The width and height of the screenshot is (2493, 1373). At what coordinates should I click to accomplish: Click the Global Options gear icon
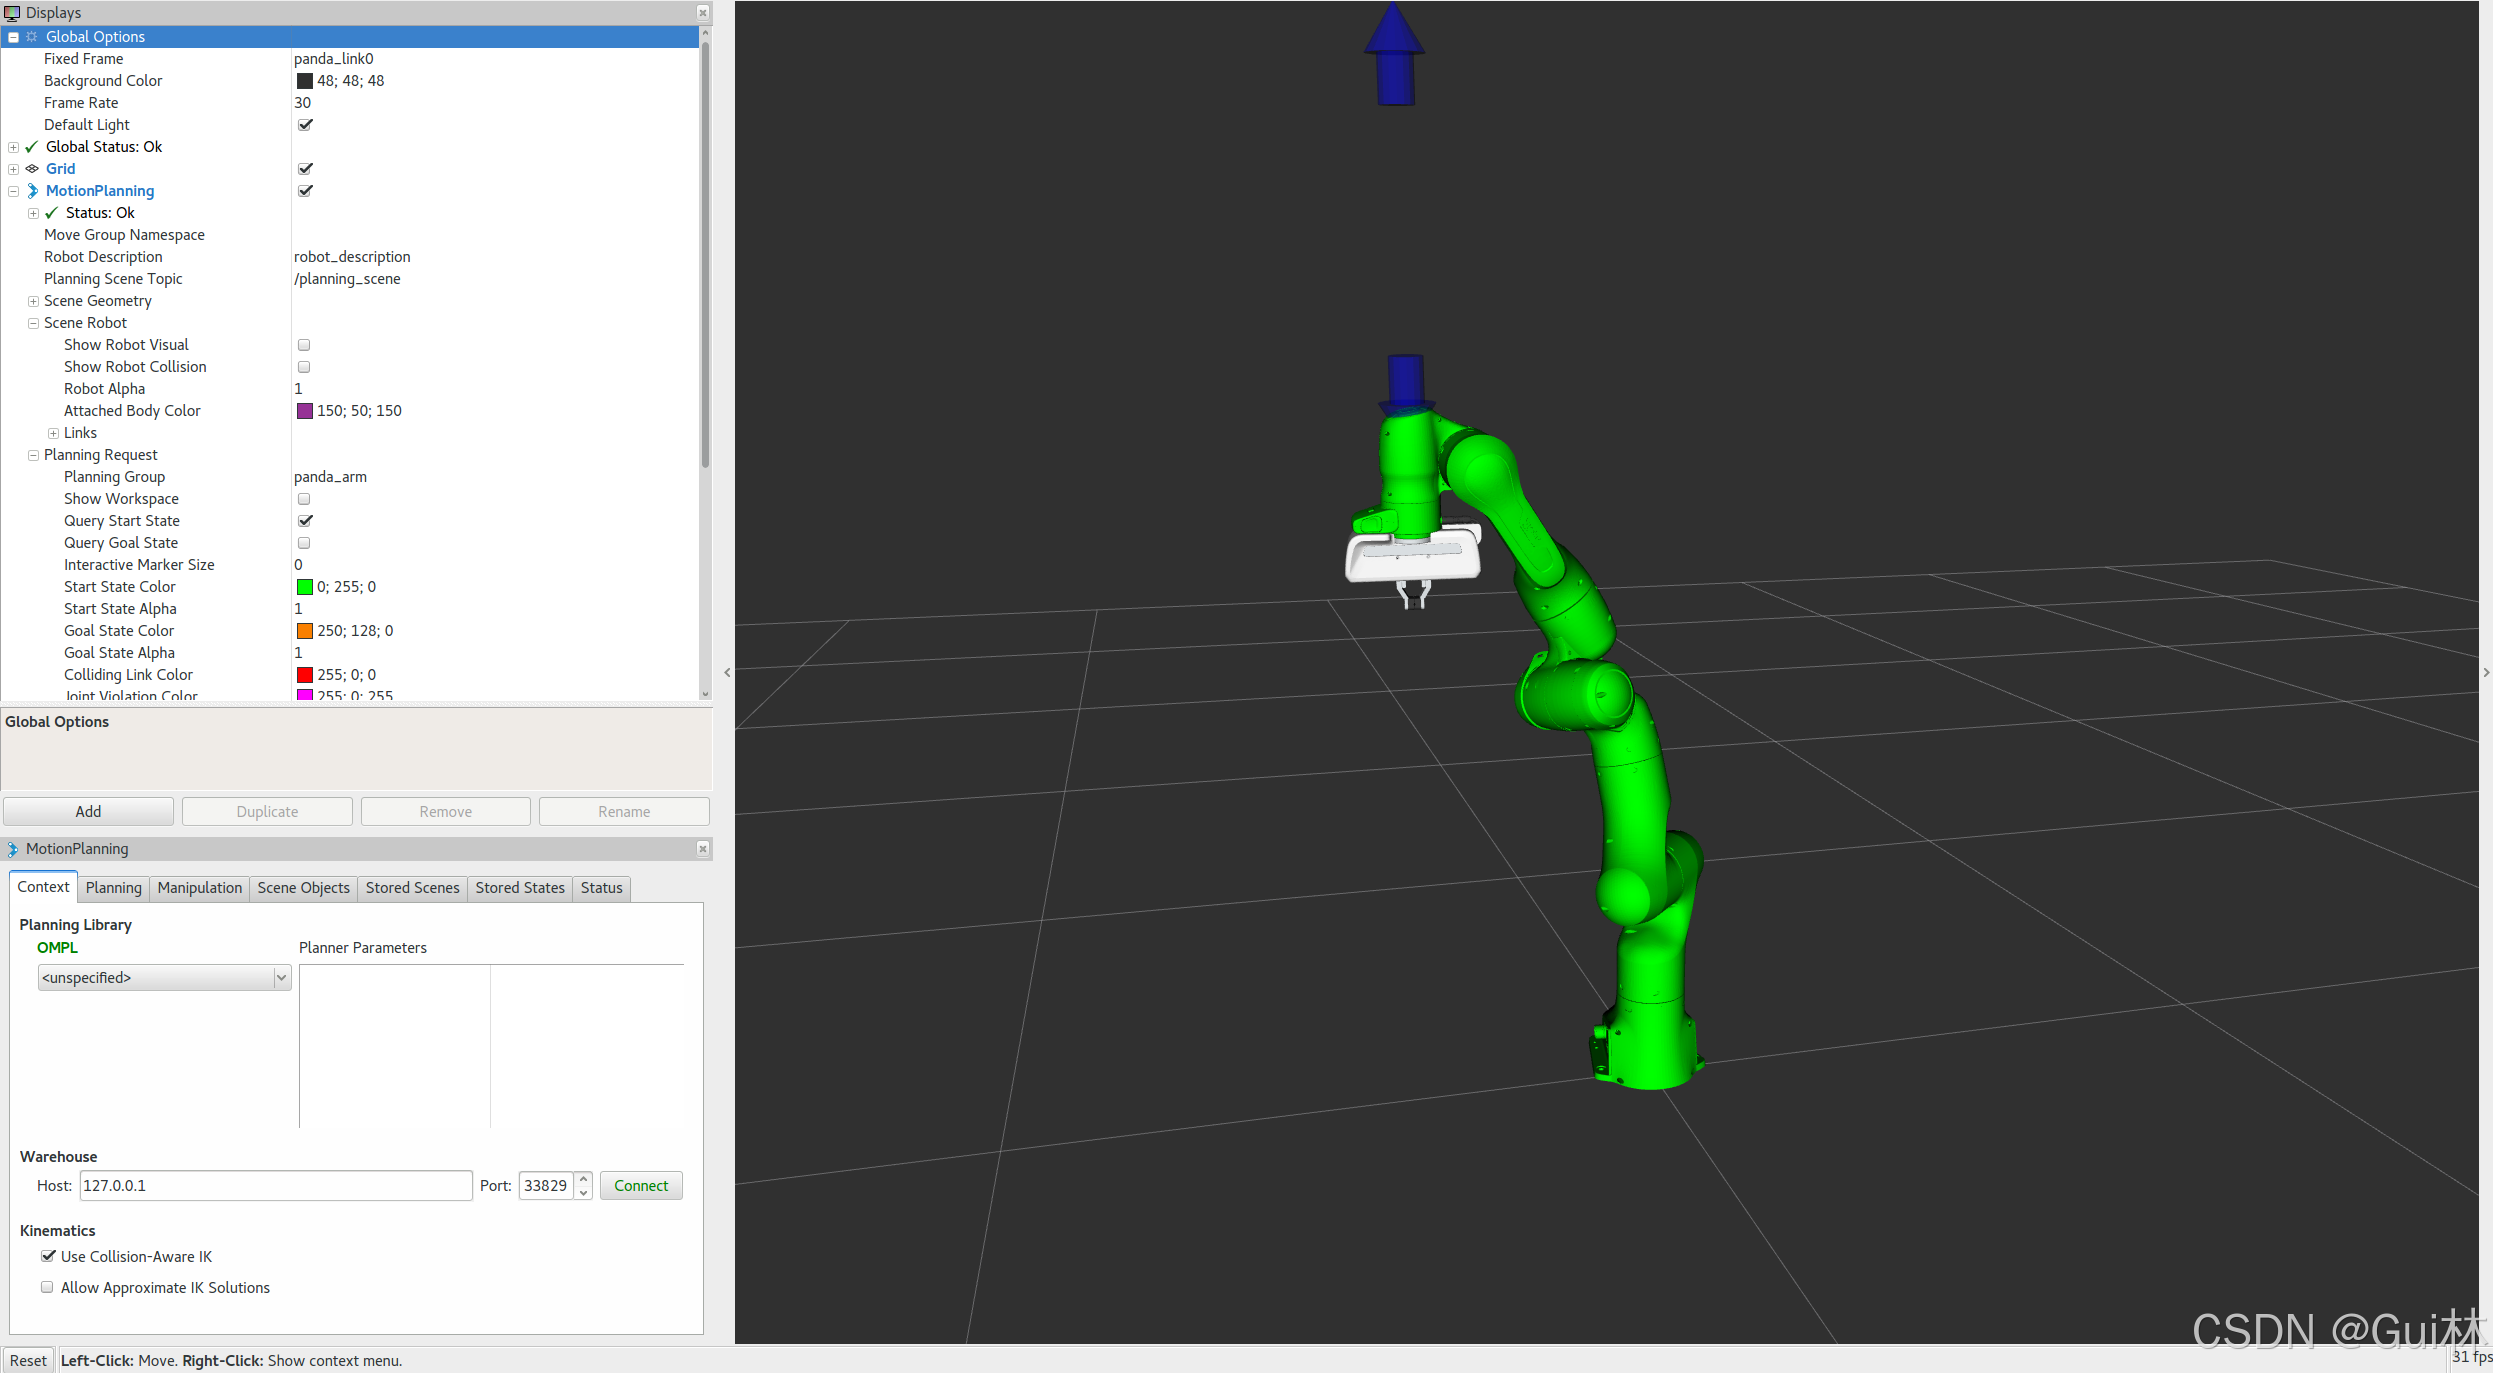(32, 37)
